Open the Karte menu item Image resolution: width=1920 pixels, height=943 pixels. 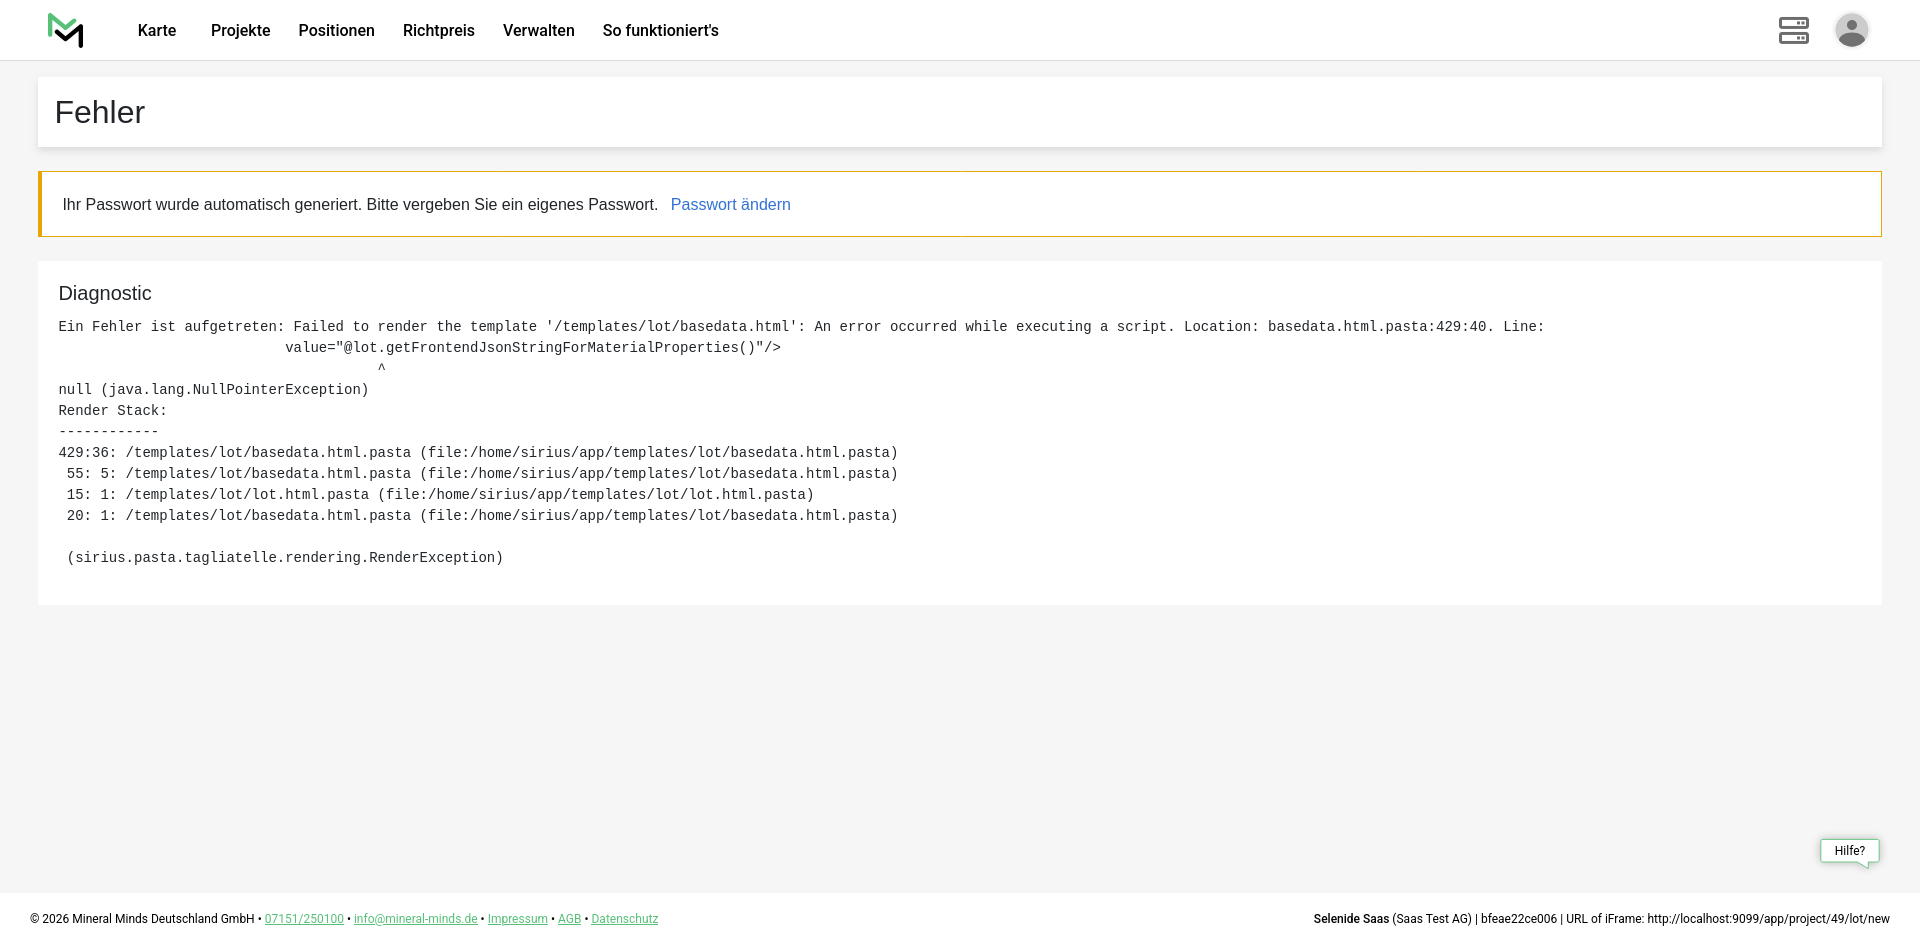pos(157,31)
